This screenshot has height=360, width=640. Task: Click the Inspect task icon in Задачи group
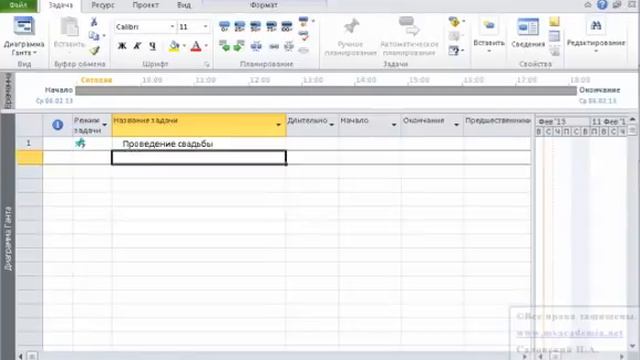[454, 22]
